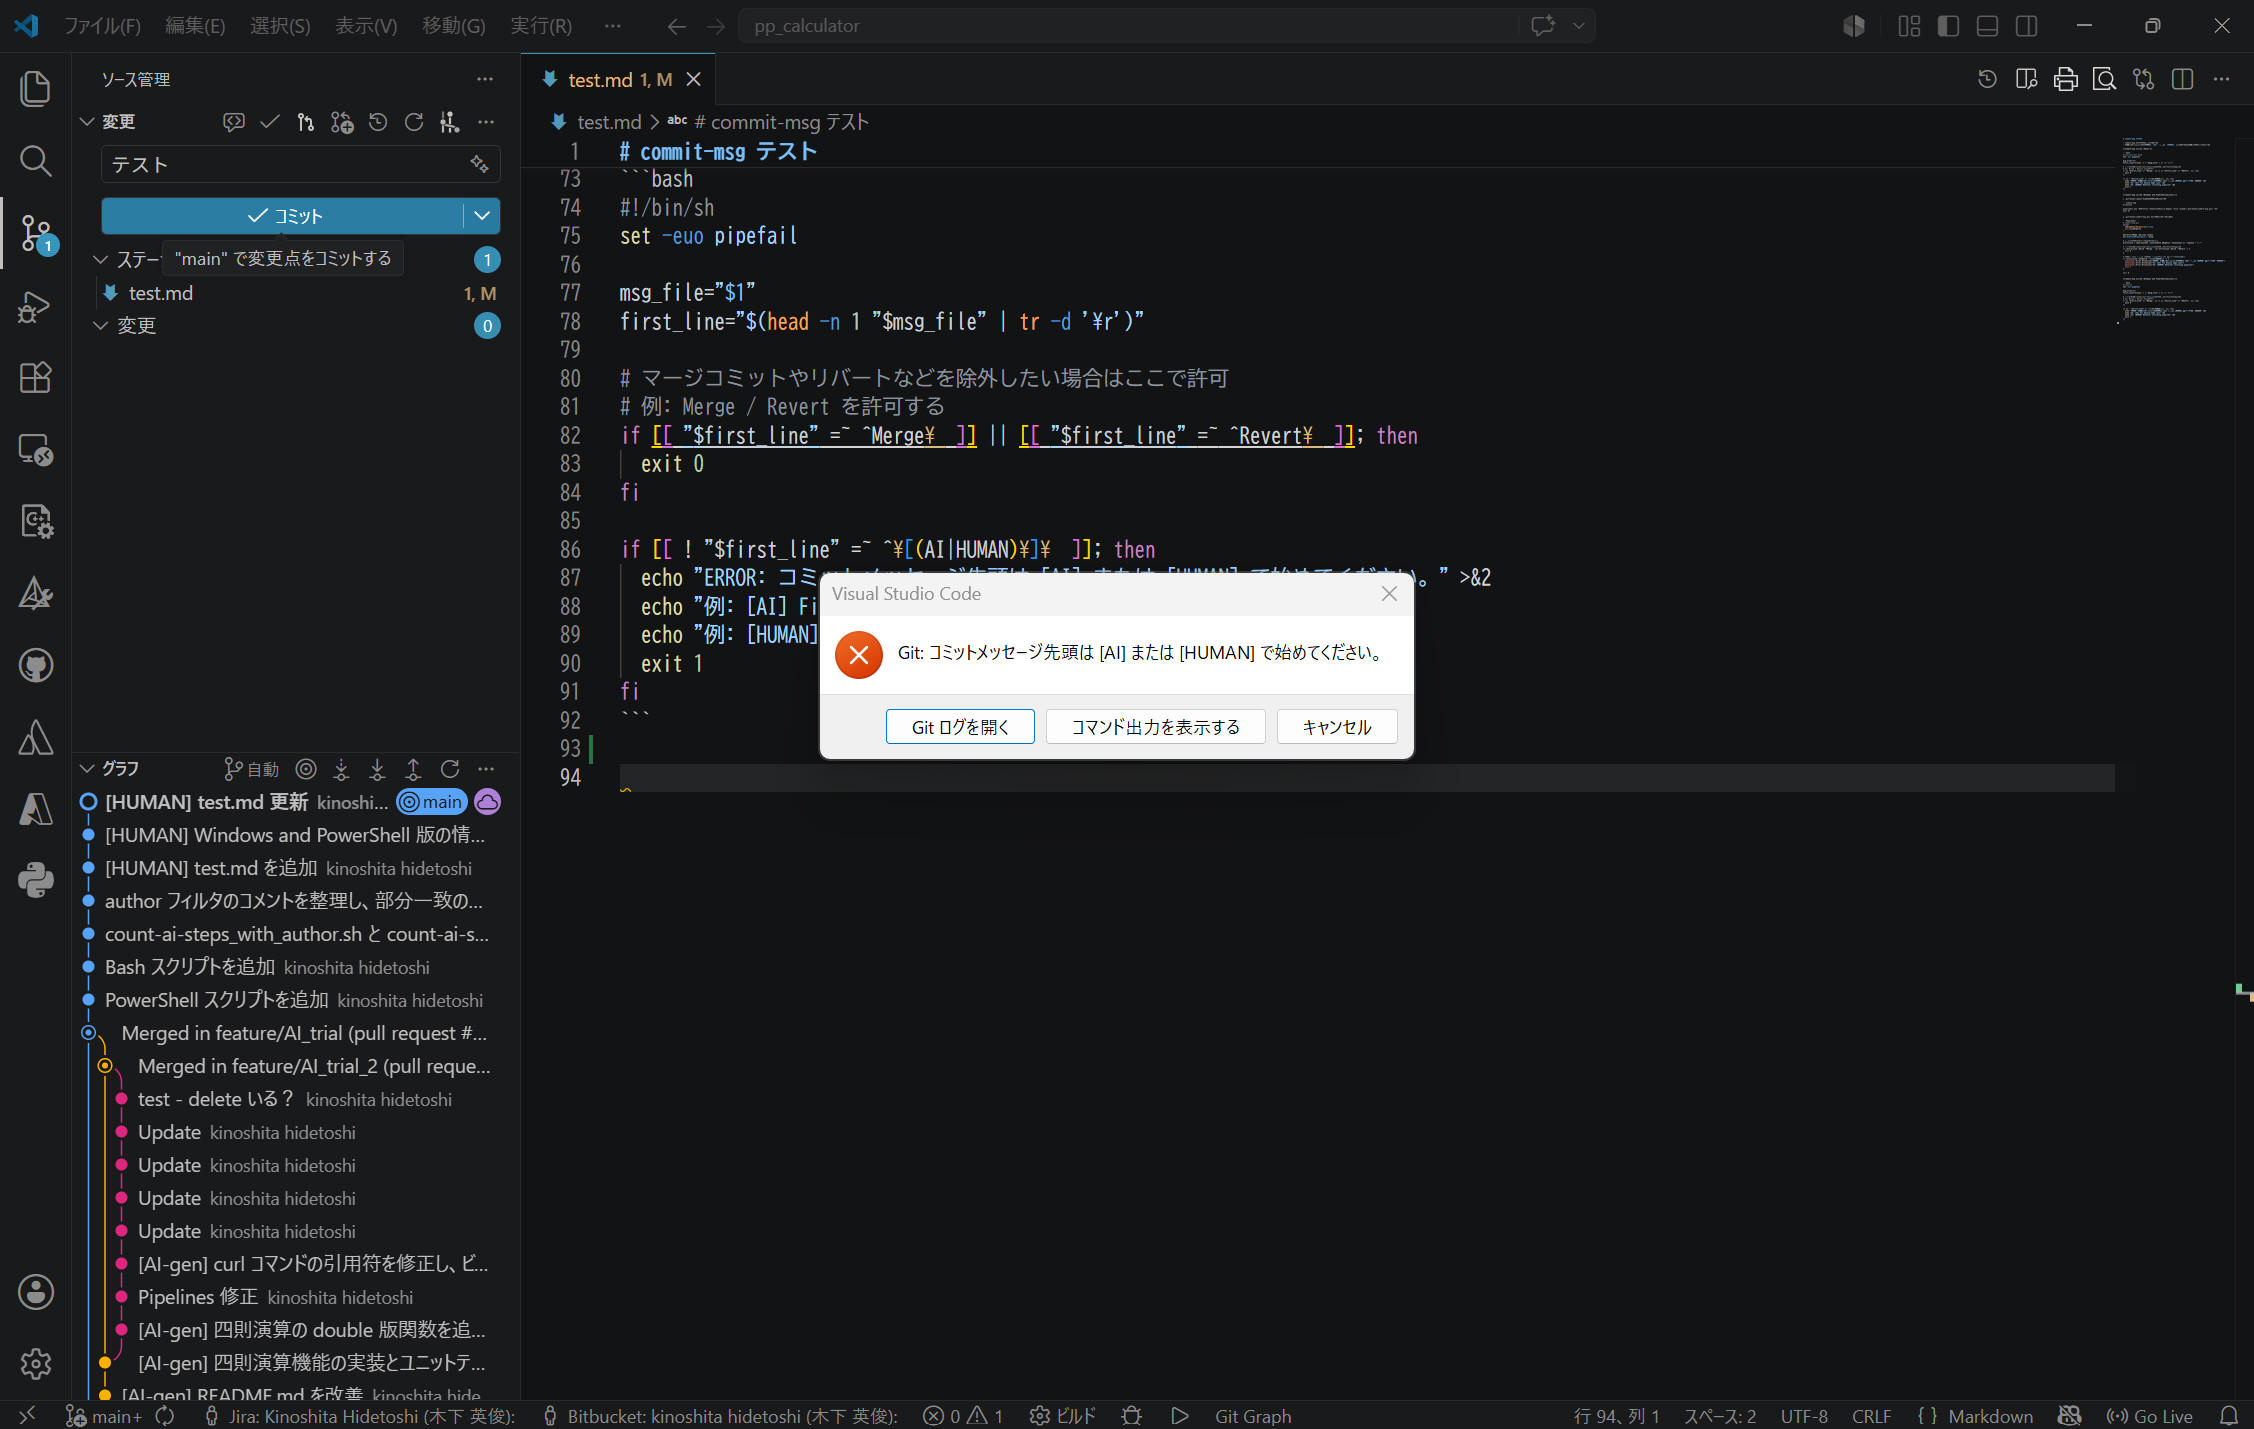Open the Explorer view in activity bar

click(35, 88)
